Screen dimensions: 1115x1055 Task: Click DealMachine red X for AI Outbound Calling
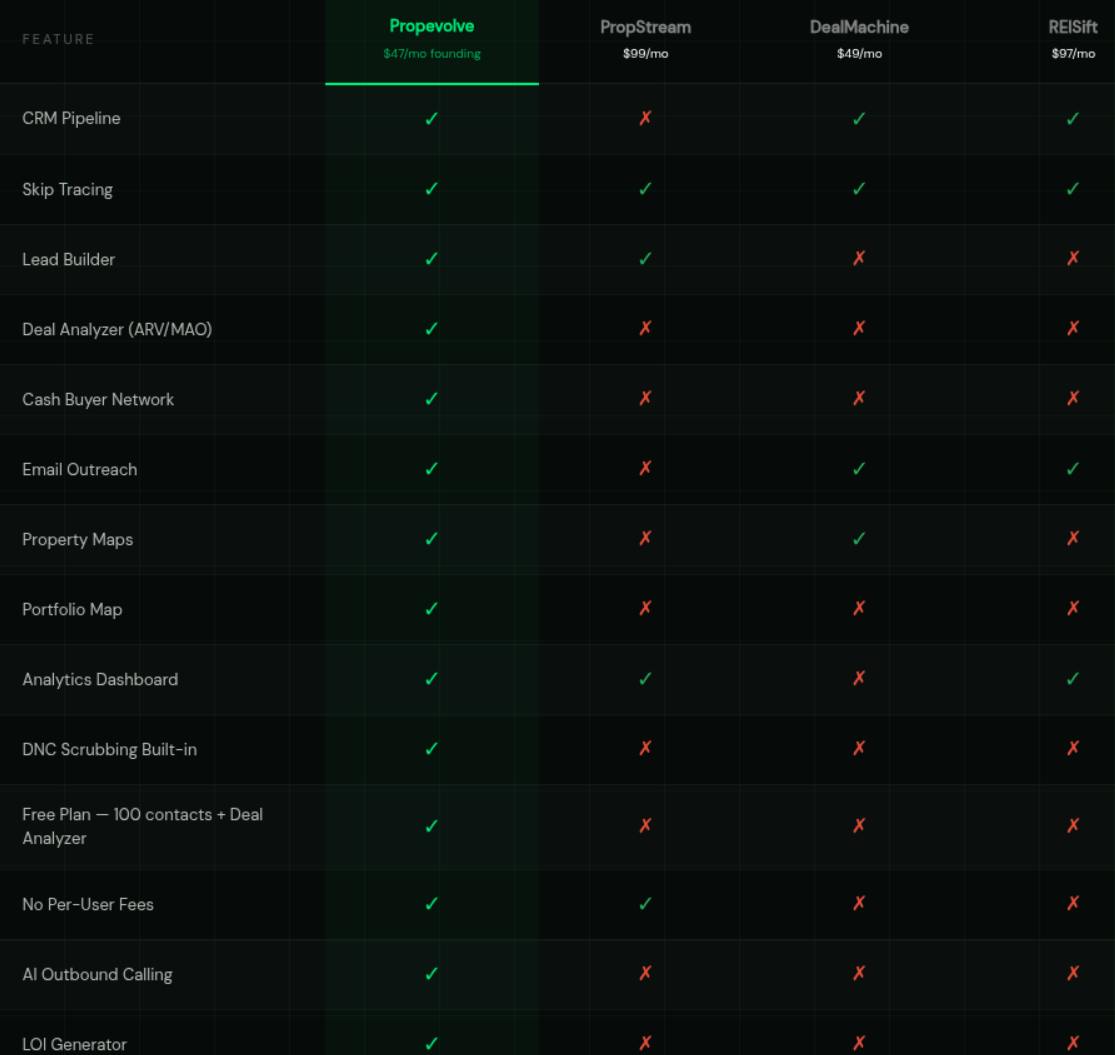[x=859, y=973]
